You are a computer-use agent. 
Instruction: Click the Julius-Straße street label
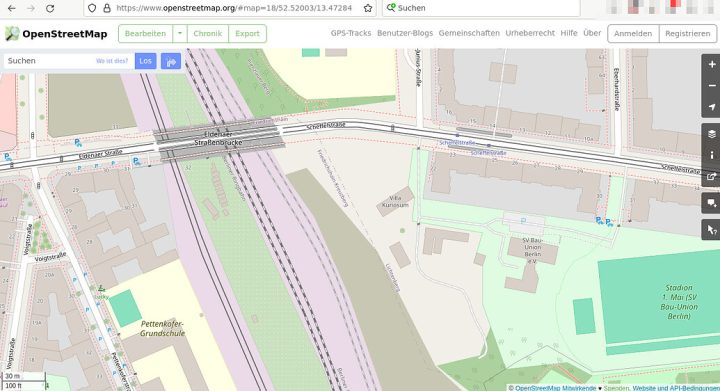418,67
